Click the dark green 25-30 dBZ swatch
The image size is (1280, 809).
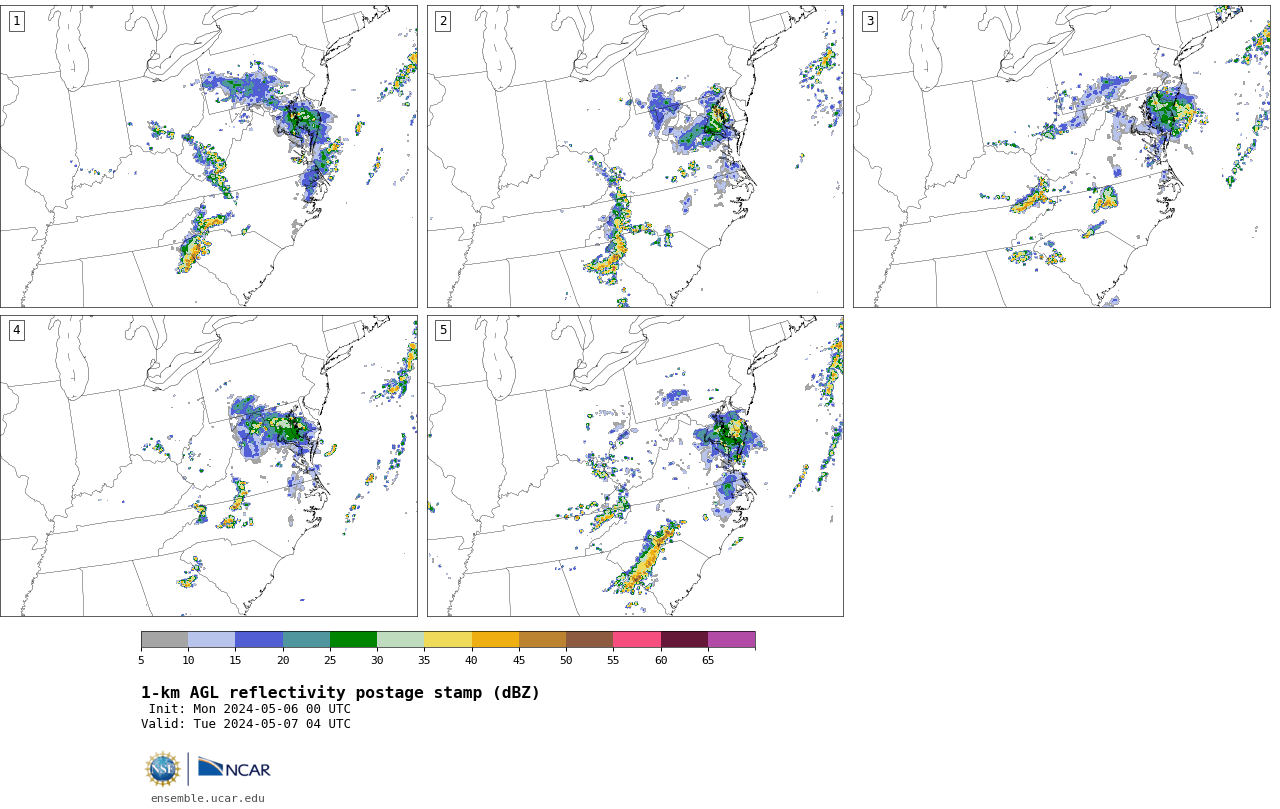[354, 640]
